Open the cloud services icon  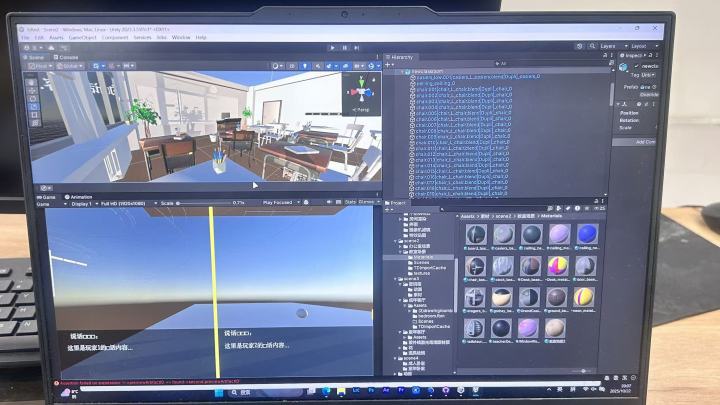(x=51, y=47)
